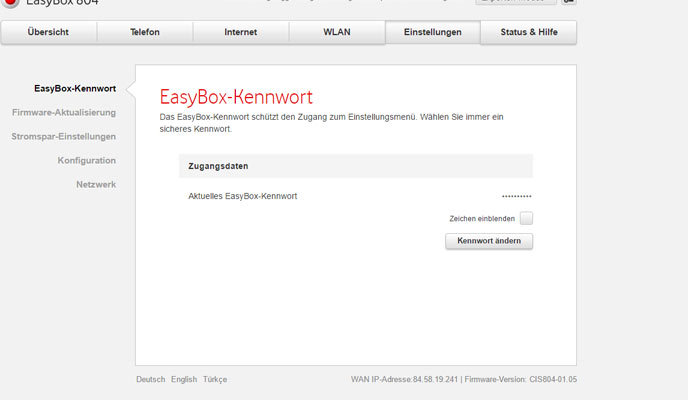
Task: Enable the Zeichen einblenden checkbox
Action: click(526, 218)
